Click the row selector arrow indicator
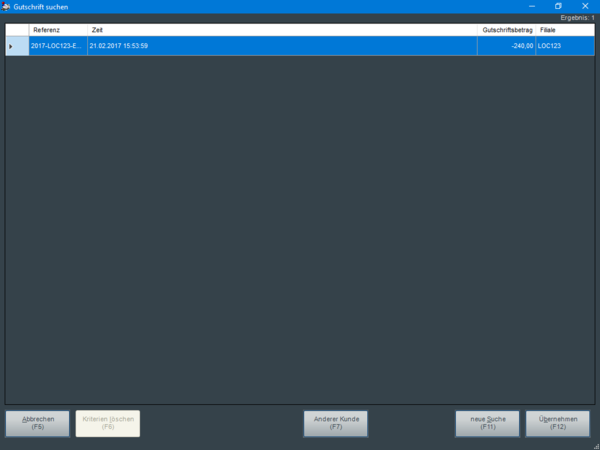This screenshot has width=600, height=450. click(x=12, y=46)
